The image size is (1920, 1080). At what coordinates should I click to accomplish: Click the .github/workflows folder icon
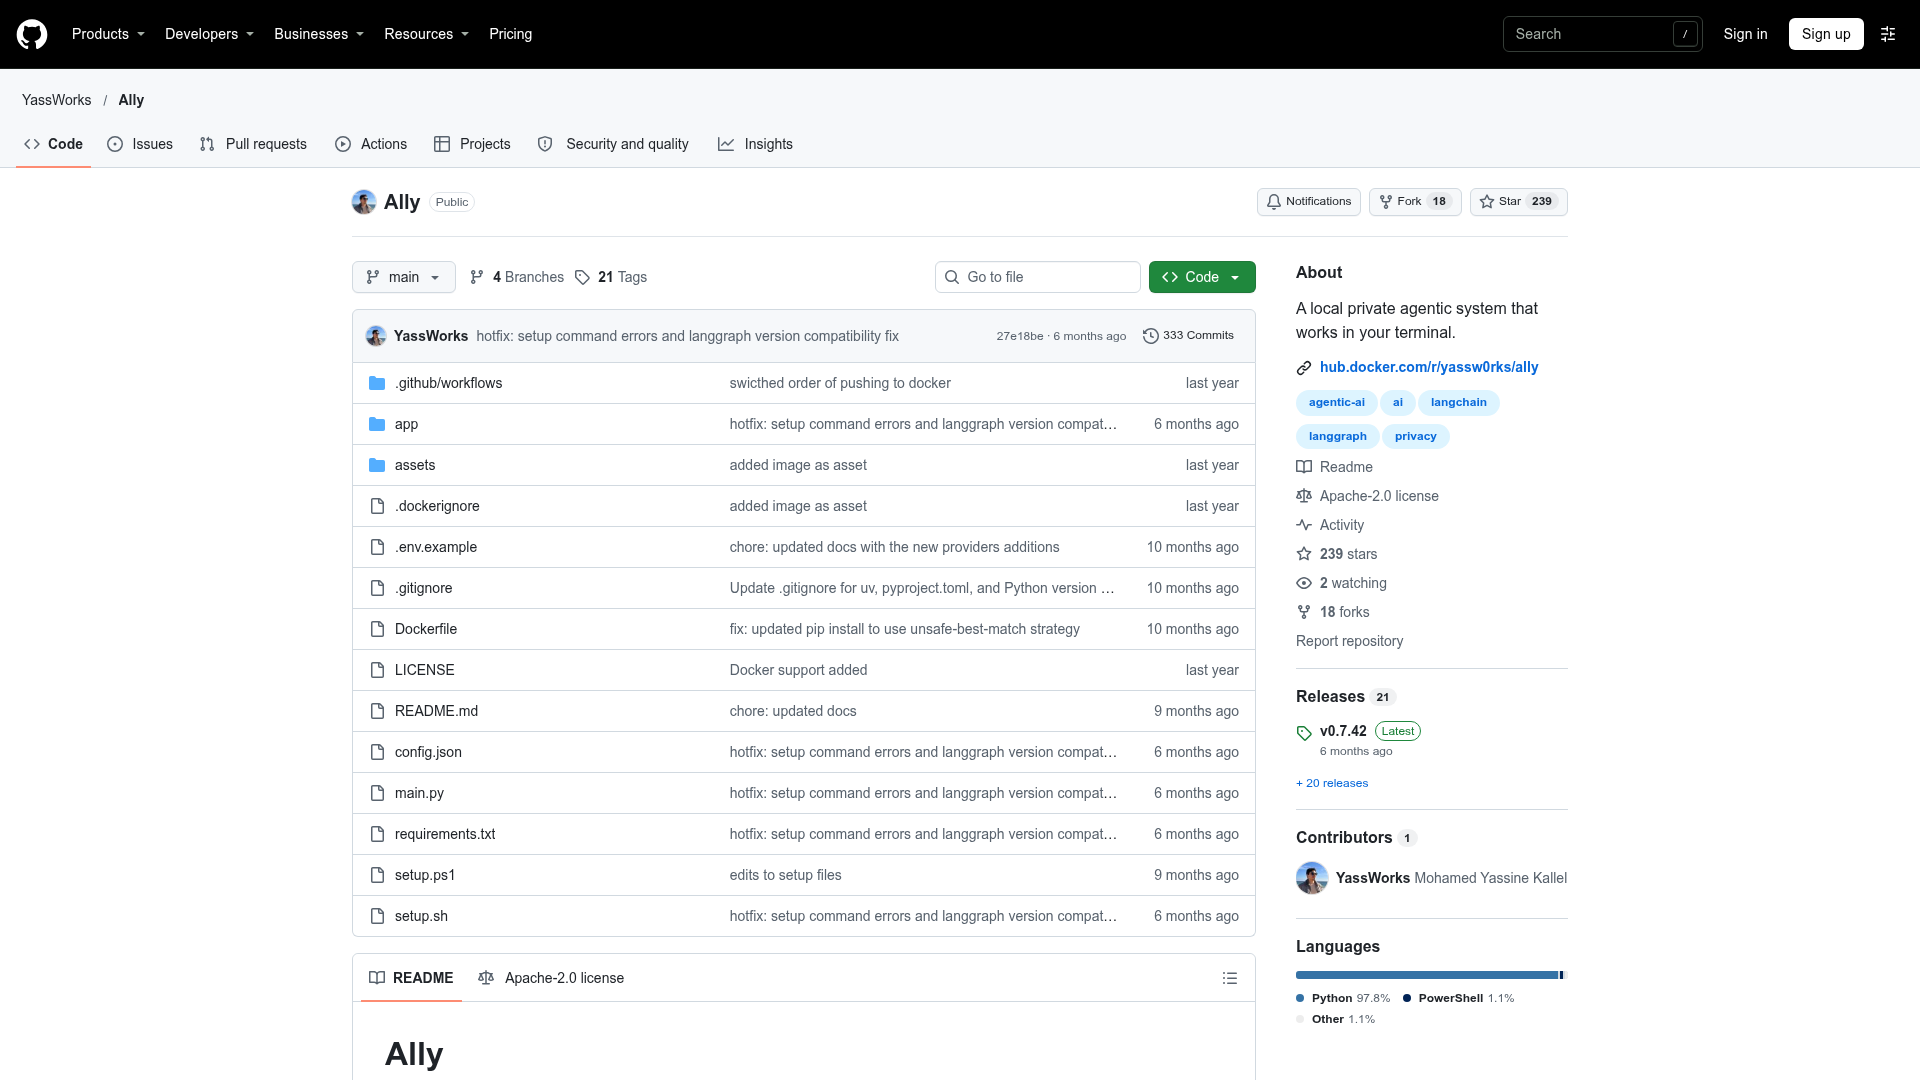tap(377, 383)
